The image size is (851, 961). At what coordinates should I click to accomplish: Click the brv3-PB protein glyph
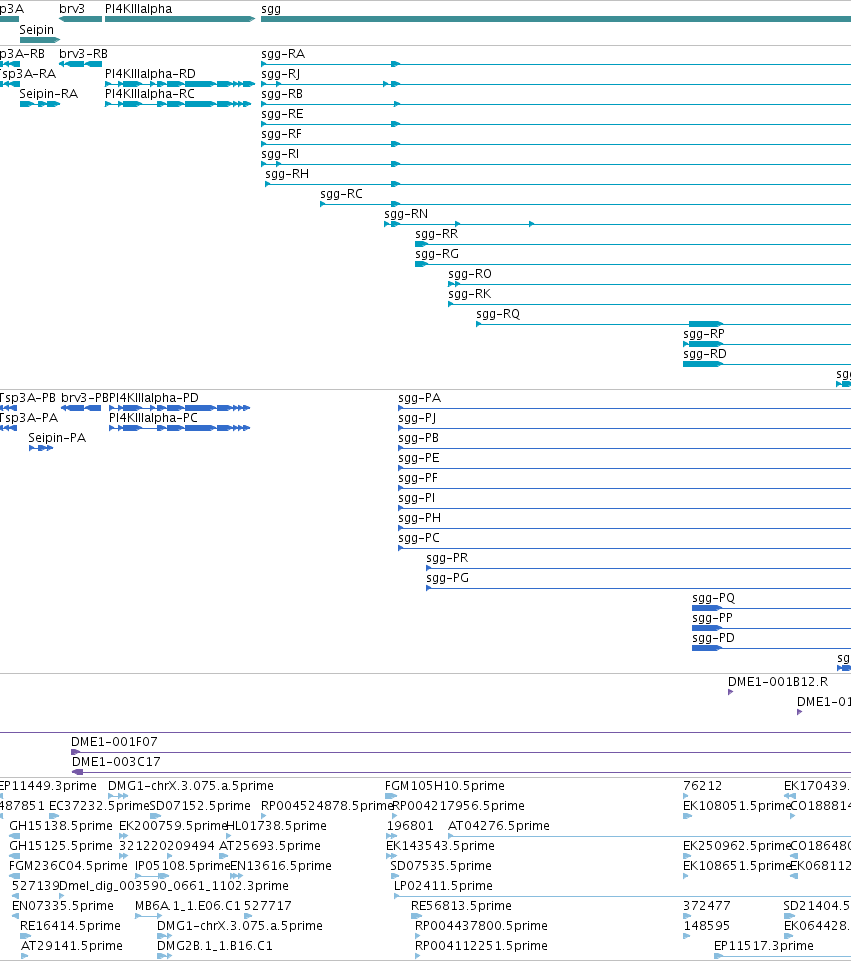(x=81, y=408)
